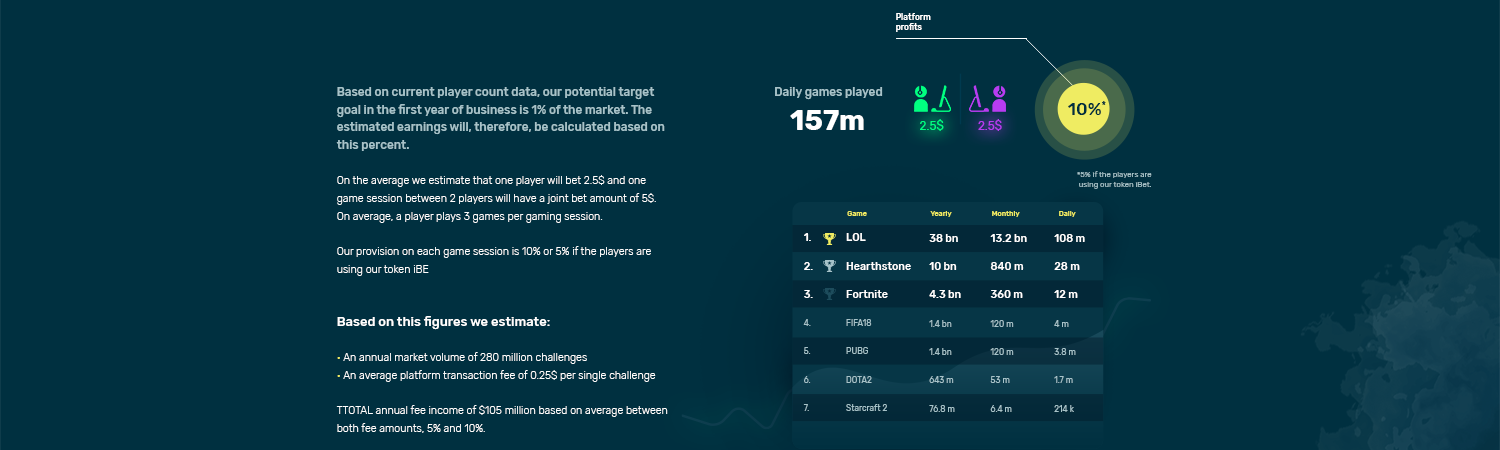The image size is (1500, 450).
Task: Click the 'Yearly' column header
Action: (x=941, y=214)
